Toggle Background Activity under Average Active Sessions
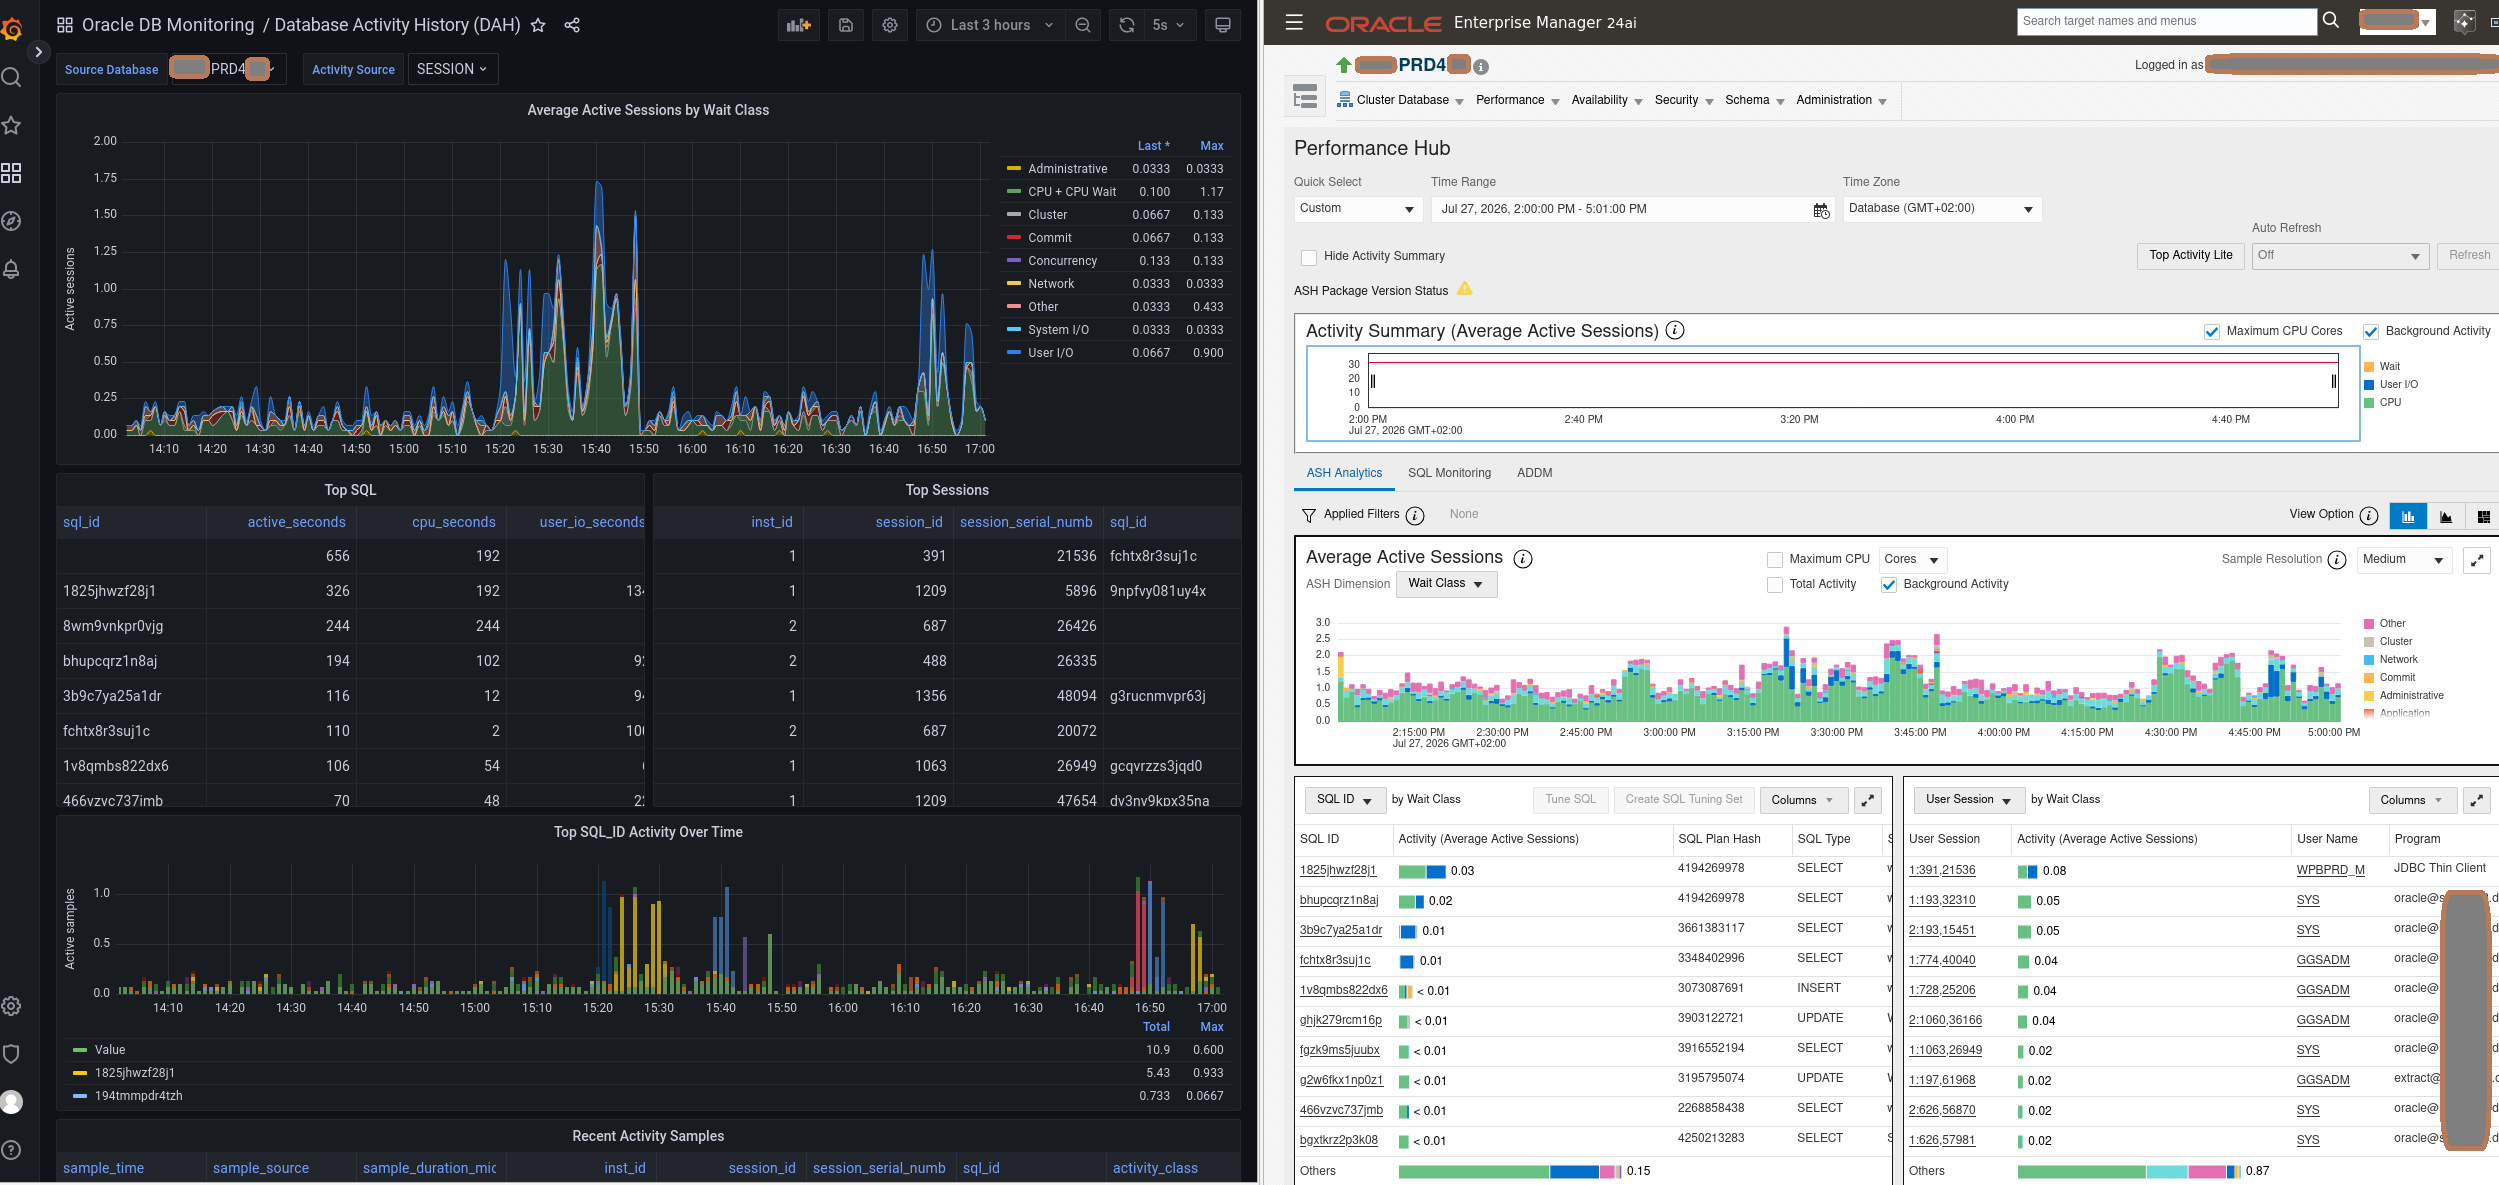The image size is (2499, 1185). click(x=1889, y=585)
